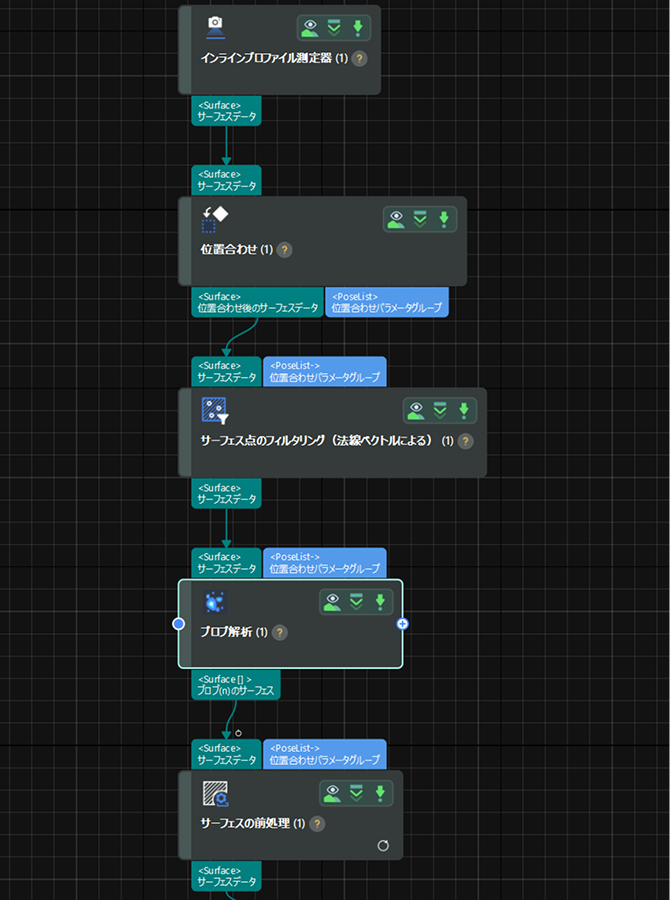Select the 位置合わせ (1) title text
Image resolution: width=670 pixels, height=900 pixels.
[x=237, y=250]
